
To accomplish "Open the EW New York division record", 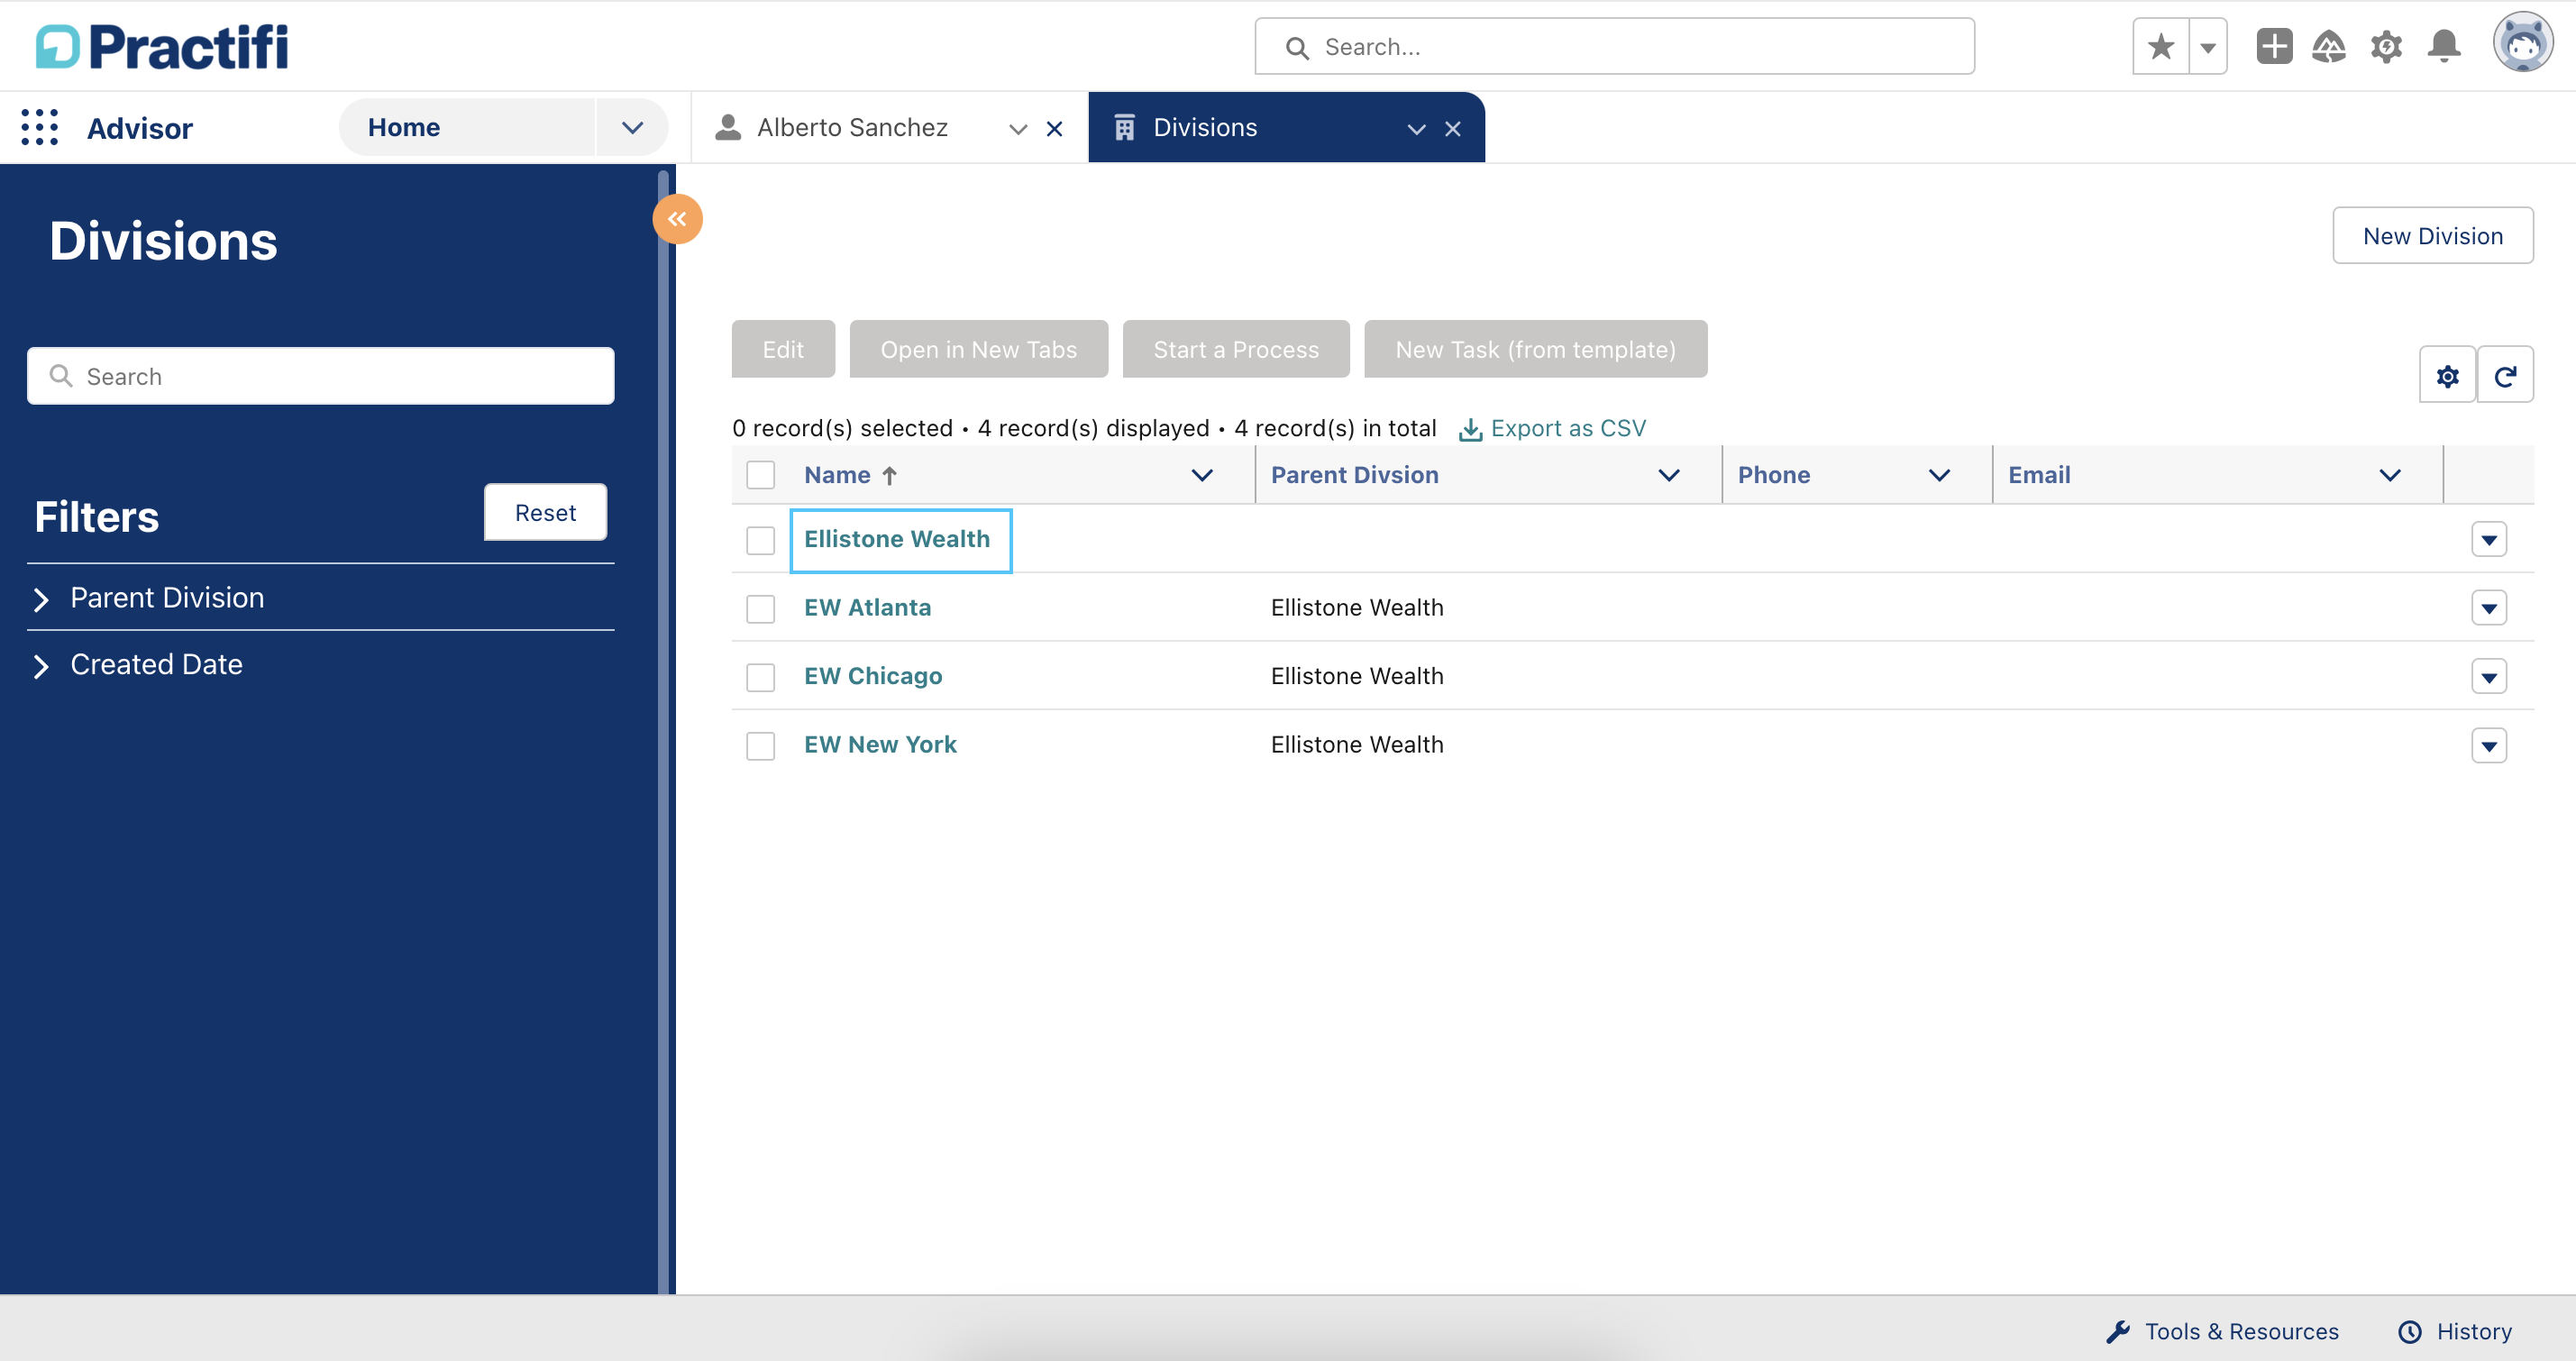I will [x=880, y=745].
